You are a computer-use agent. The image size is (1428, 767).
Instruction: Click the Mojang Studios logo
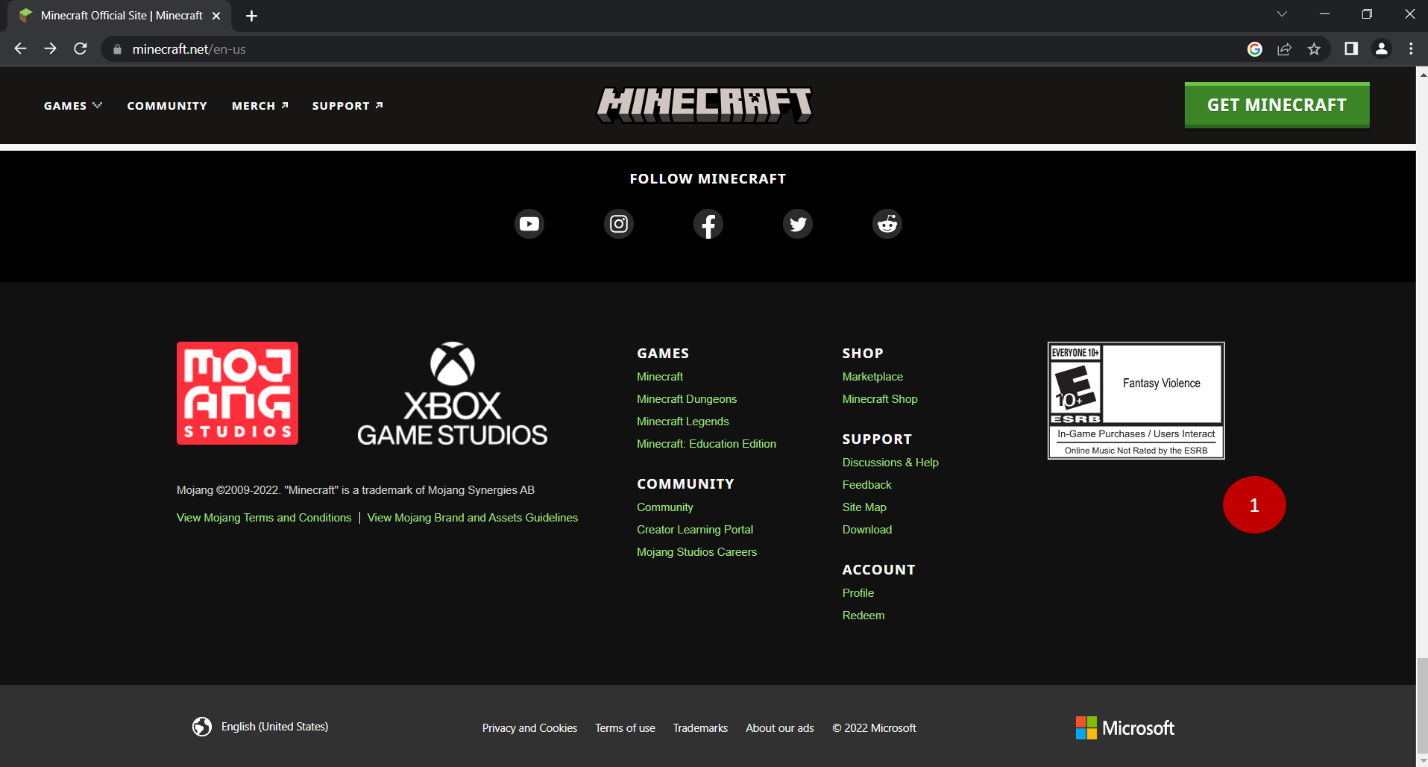237,393
